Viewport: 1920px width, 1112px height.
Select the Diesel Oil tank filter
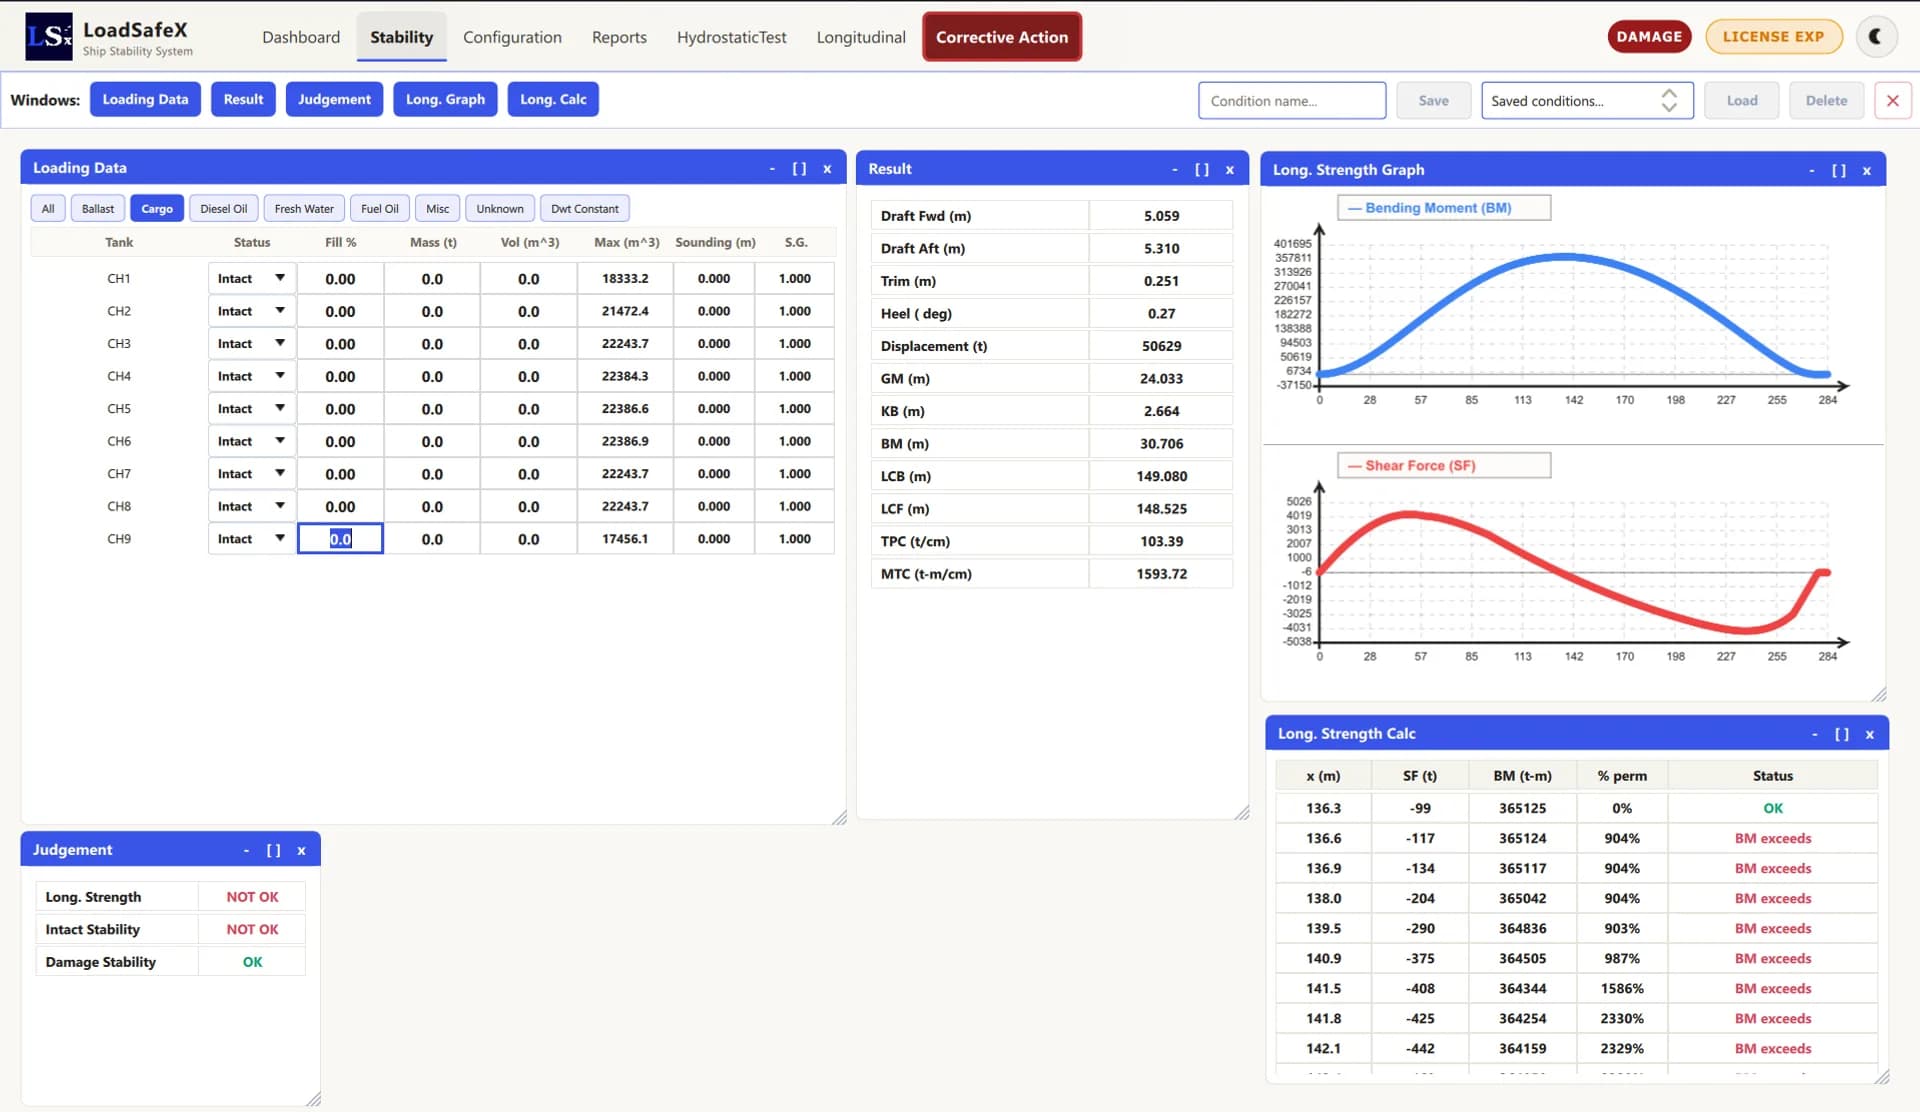[x=224, y=208]
